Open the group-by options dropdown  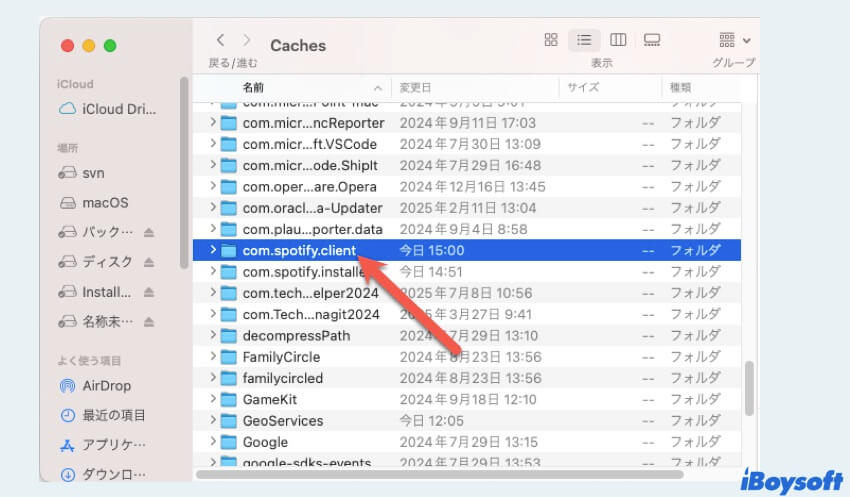(735, 40)
